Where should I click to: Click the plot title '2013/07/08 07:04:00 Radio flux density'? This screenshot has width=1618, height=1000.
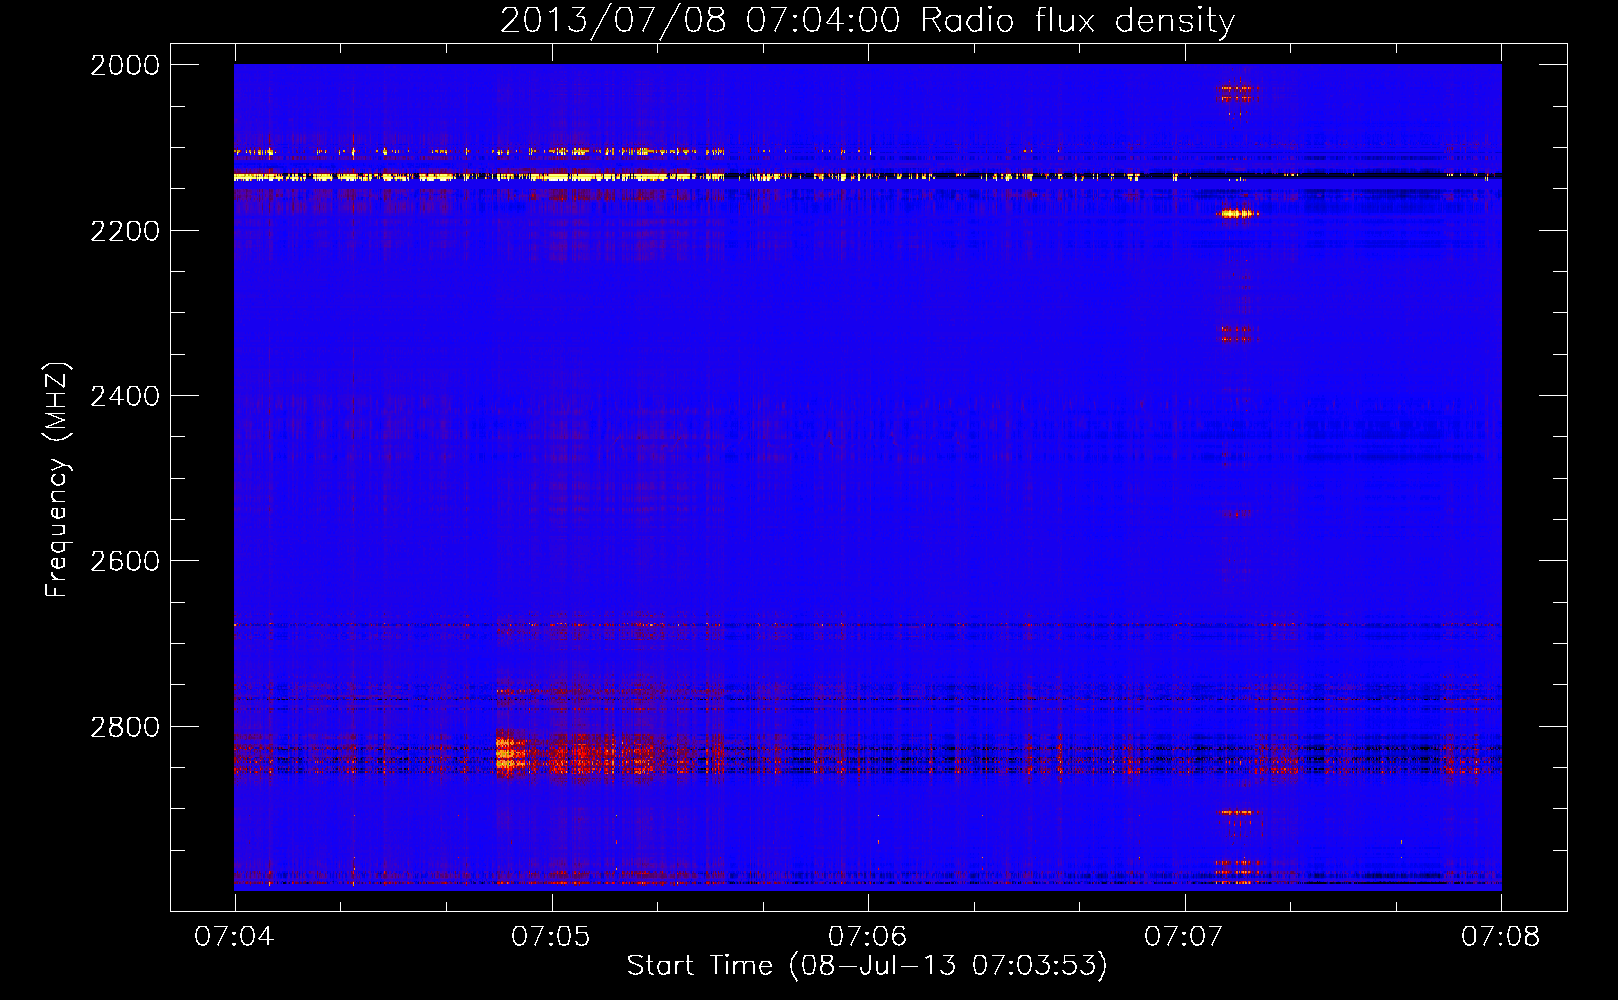[867, 21]
